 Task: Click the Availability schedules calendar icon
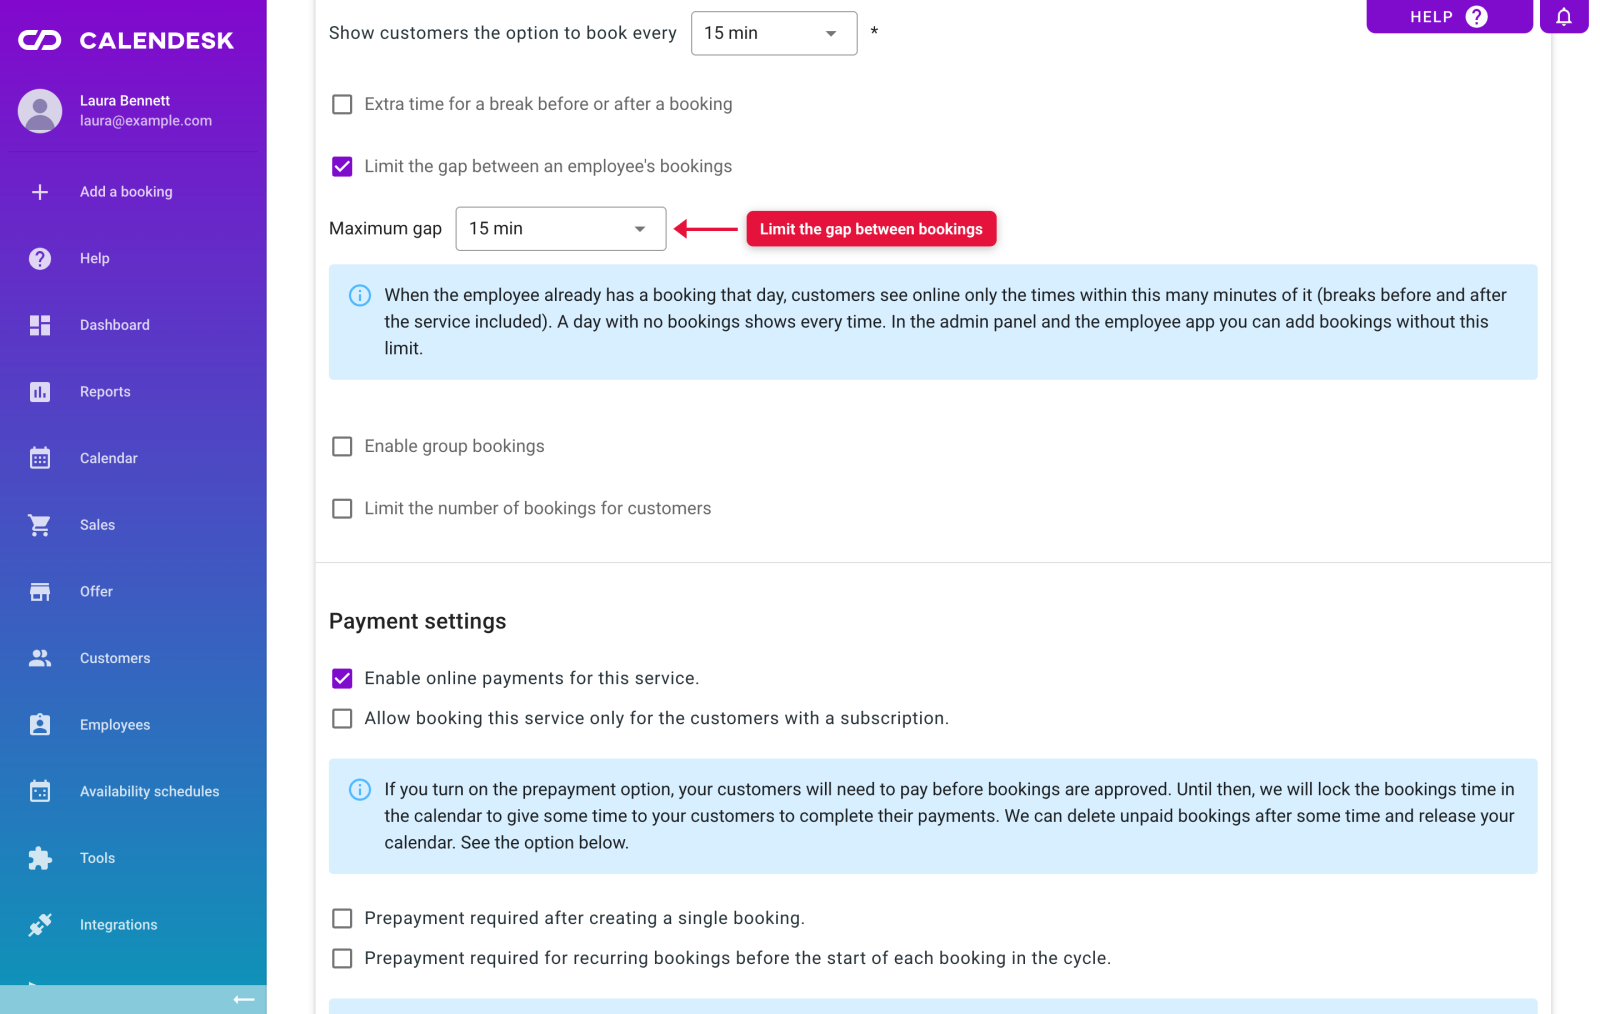[x=40, y=791]
